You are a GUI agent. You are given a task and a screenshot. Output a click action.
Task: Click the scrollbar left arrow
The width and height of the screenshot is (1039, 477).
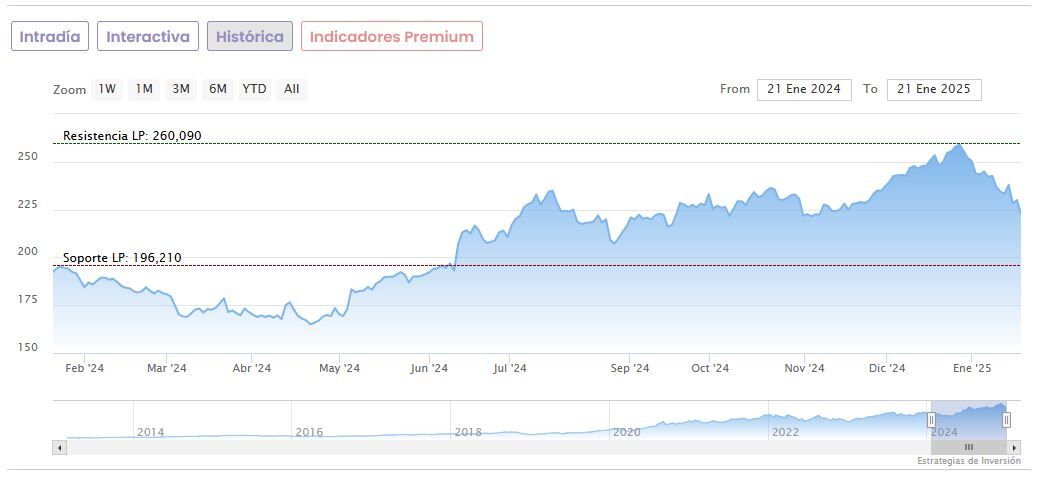pyautogui.click(x=59, y=447)
